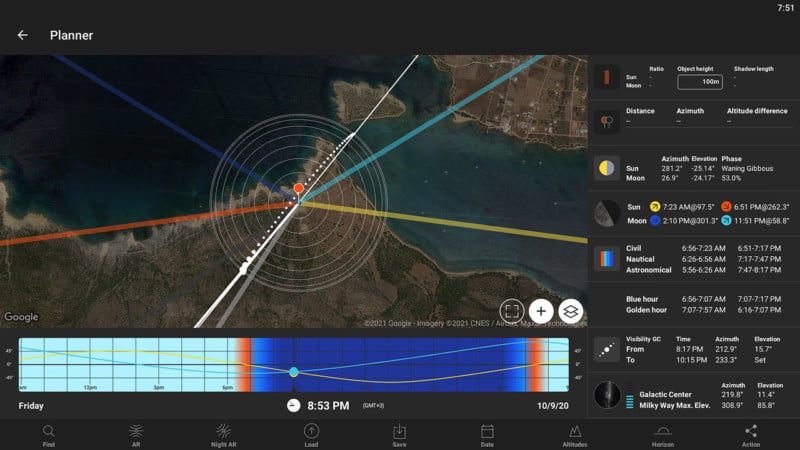Viewport: 800px width, 450px height.
Task: Open the Find search tool
Action: coord(48,434)
